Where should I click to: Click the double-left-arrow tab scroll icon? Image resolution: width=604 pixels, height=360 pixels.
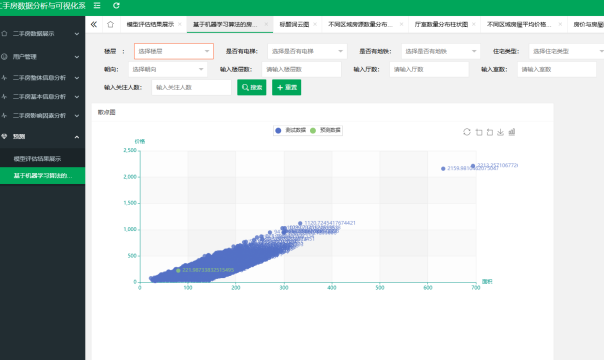click(94, 24)
